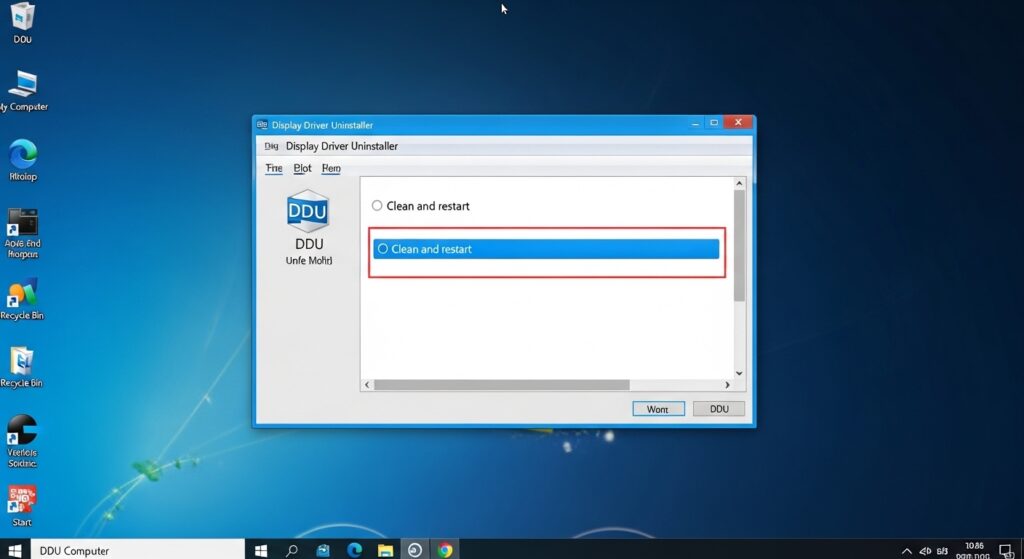Image resolution: width=1024 pixels, height=559 pixels.
Task: Click the highlighted circular taskbar app icon
Action: coord(415,551)
